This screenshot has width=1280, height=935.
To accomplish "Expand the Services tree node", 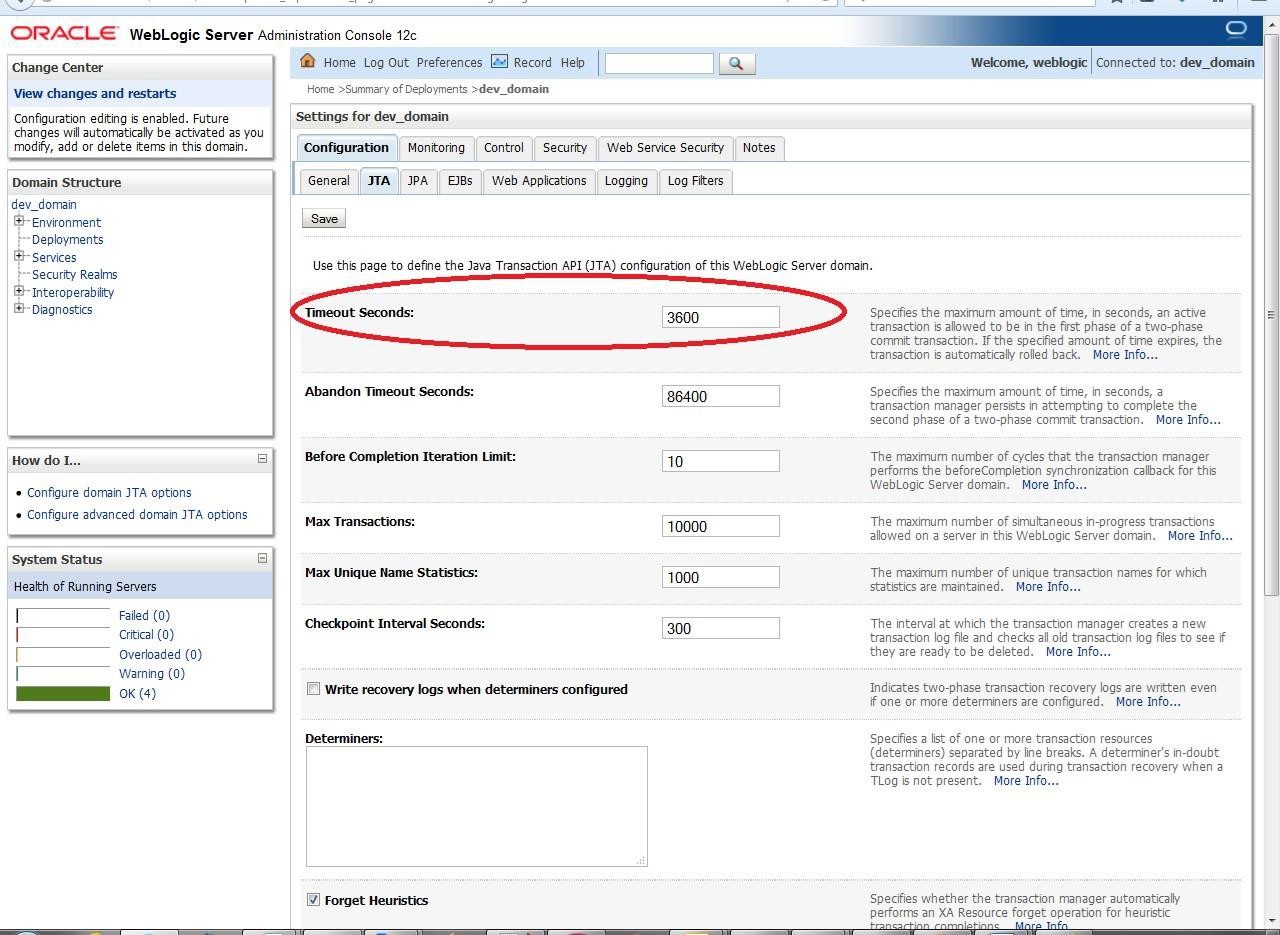I will pyautogui.click(x=19, y=256).
